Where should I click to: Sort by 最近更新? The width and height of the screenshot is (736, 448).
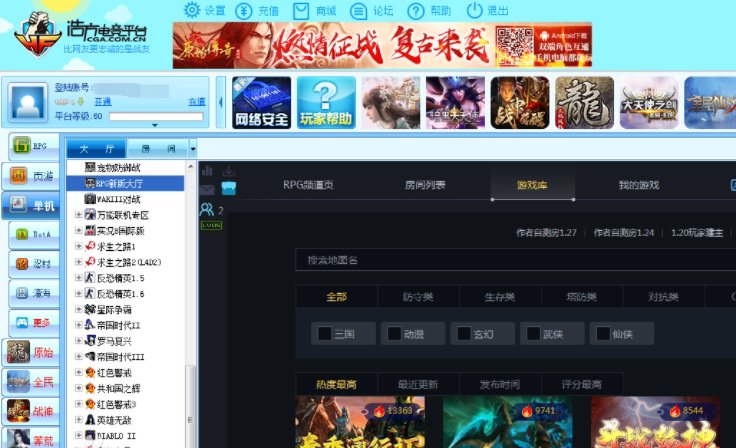[418, 385]
